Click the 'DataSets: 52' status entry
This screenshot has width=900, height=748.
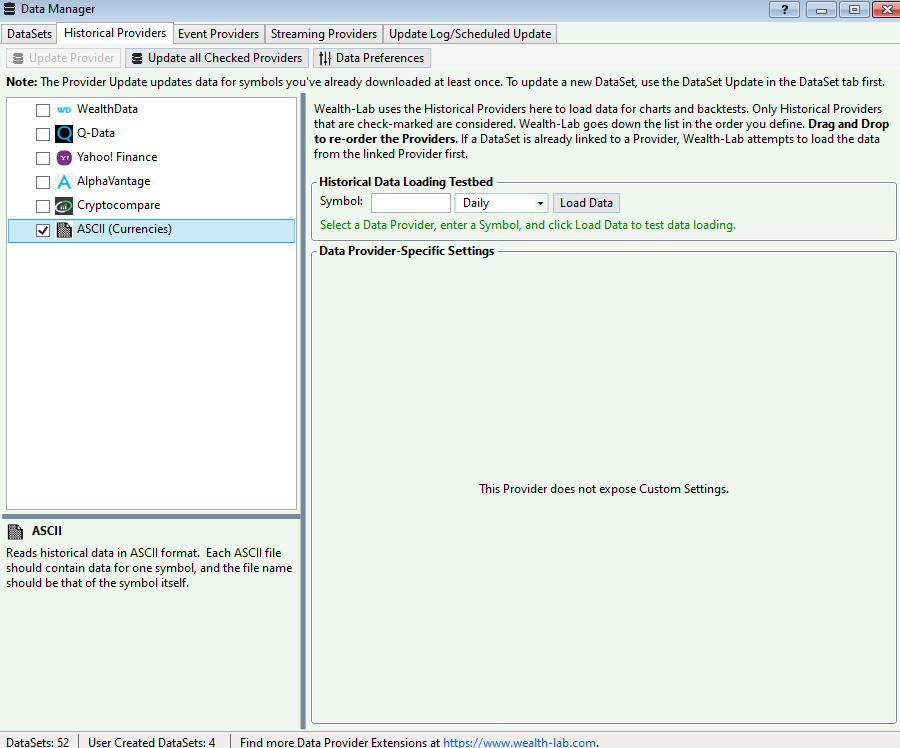pos(37,742)
